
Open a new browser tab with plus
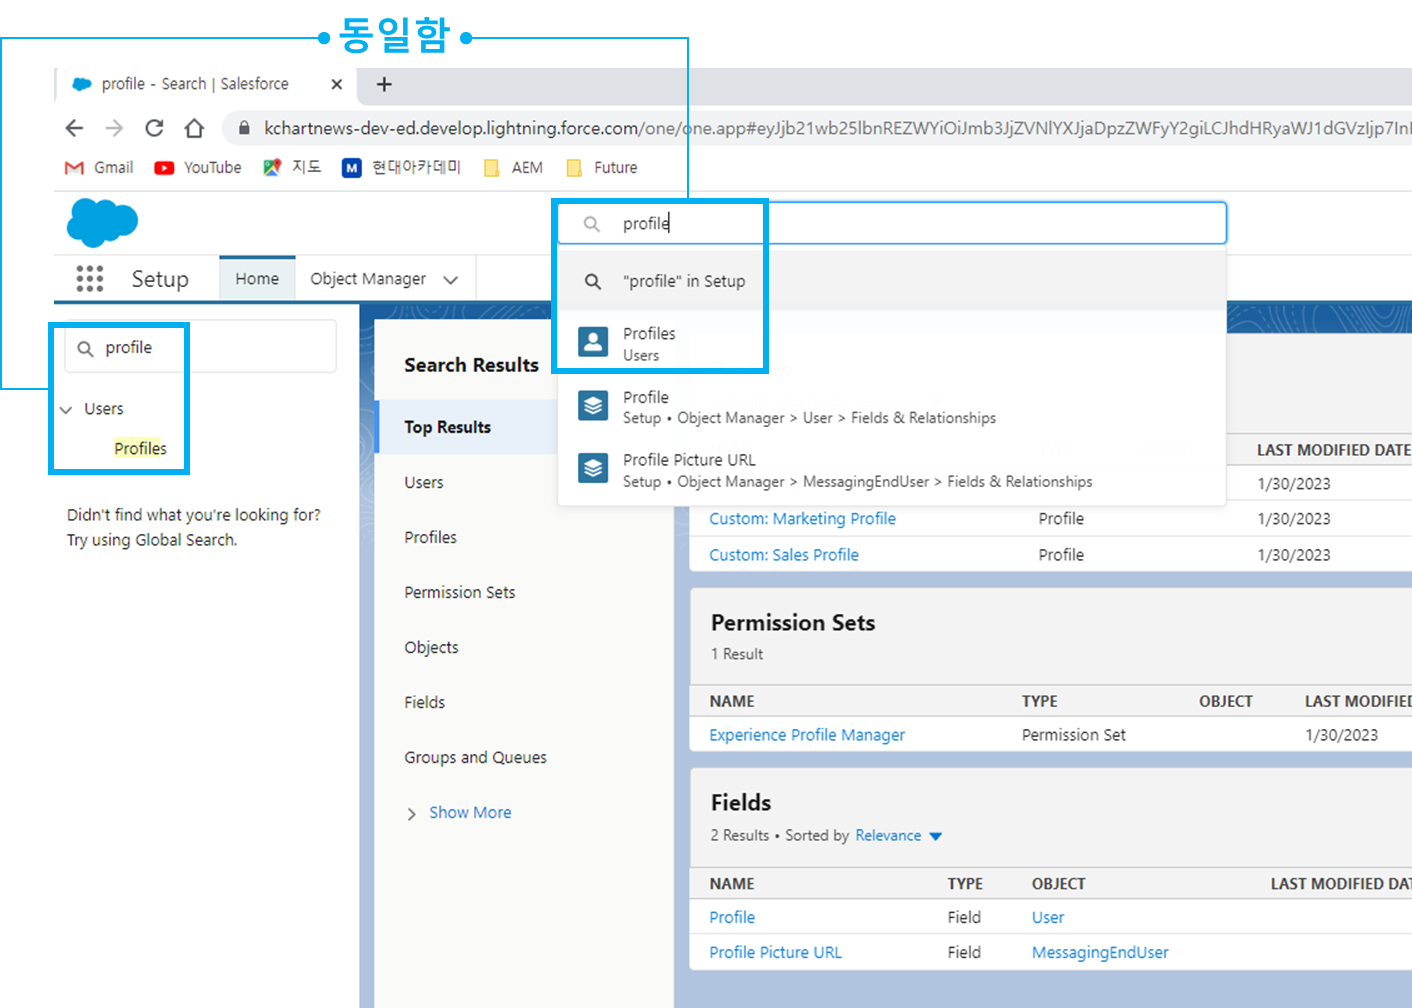pyautogui.click(x=384, y=84)
